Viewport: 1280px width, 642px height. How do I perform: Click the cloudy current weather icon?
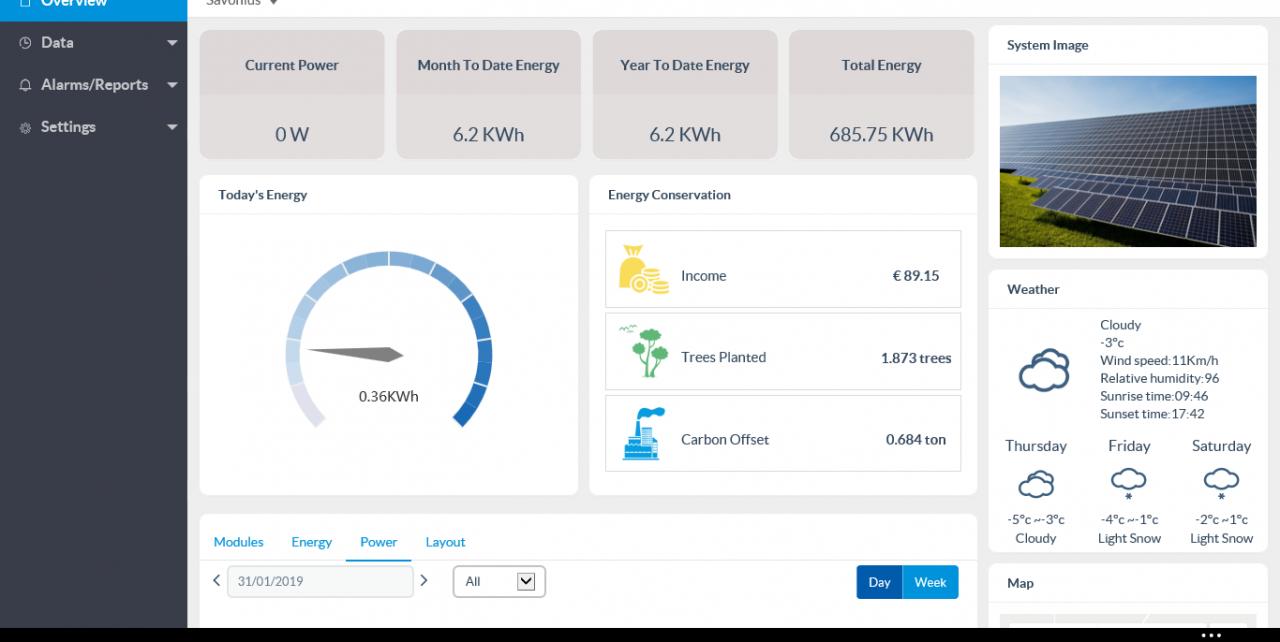pyautogui.click(x=1044, y=370)
